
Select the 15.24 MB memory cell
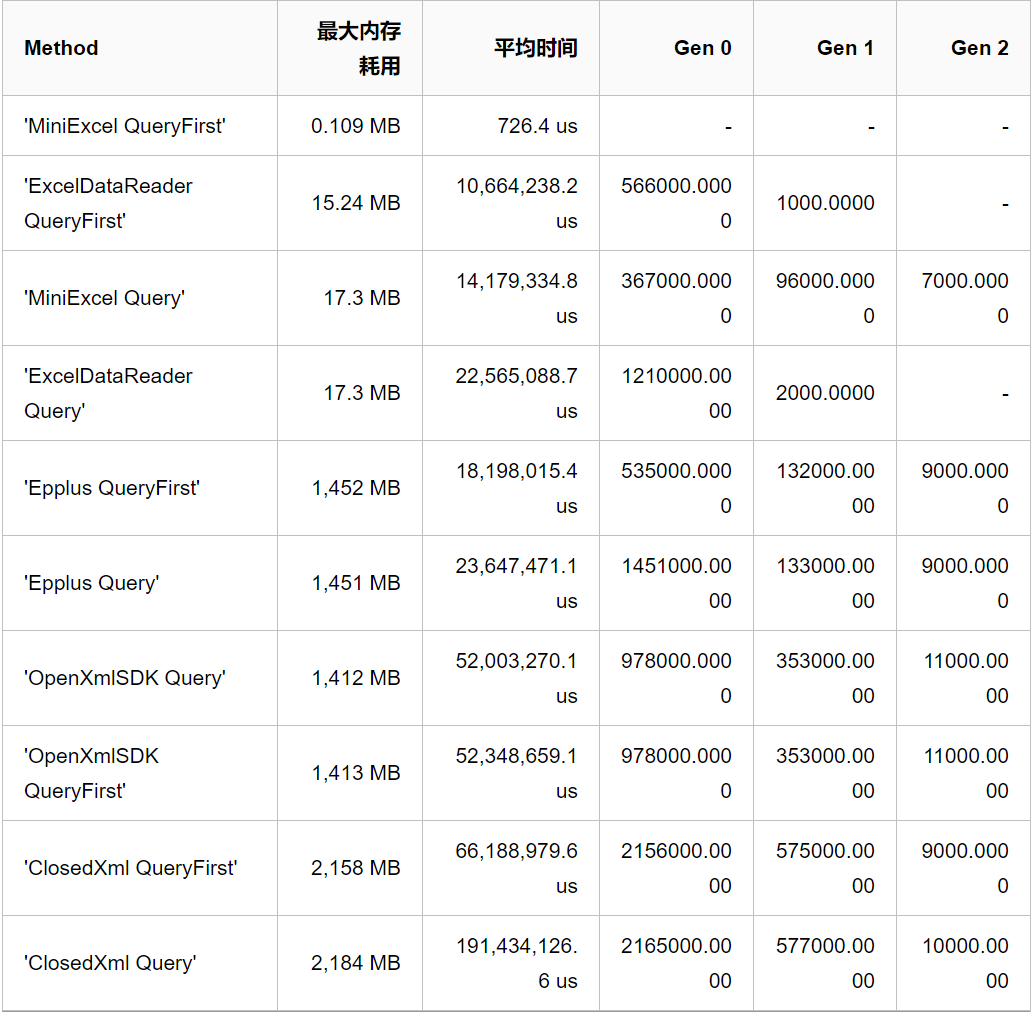click(355, 203)
